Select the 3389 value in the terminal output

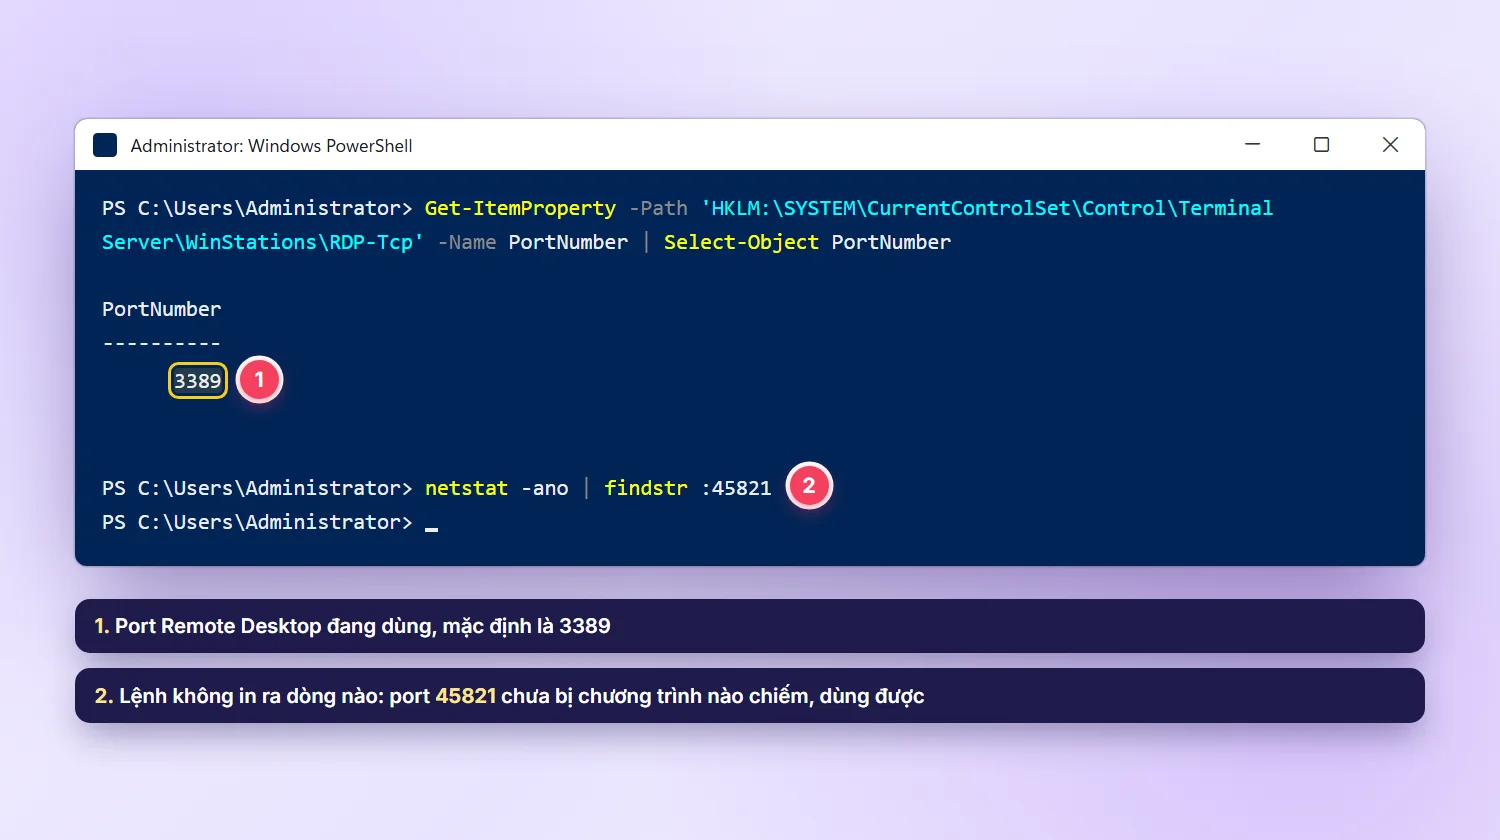click(198, 381)
